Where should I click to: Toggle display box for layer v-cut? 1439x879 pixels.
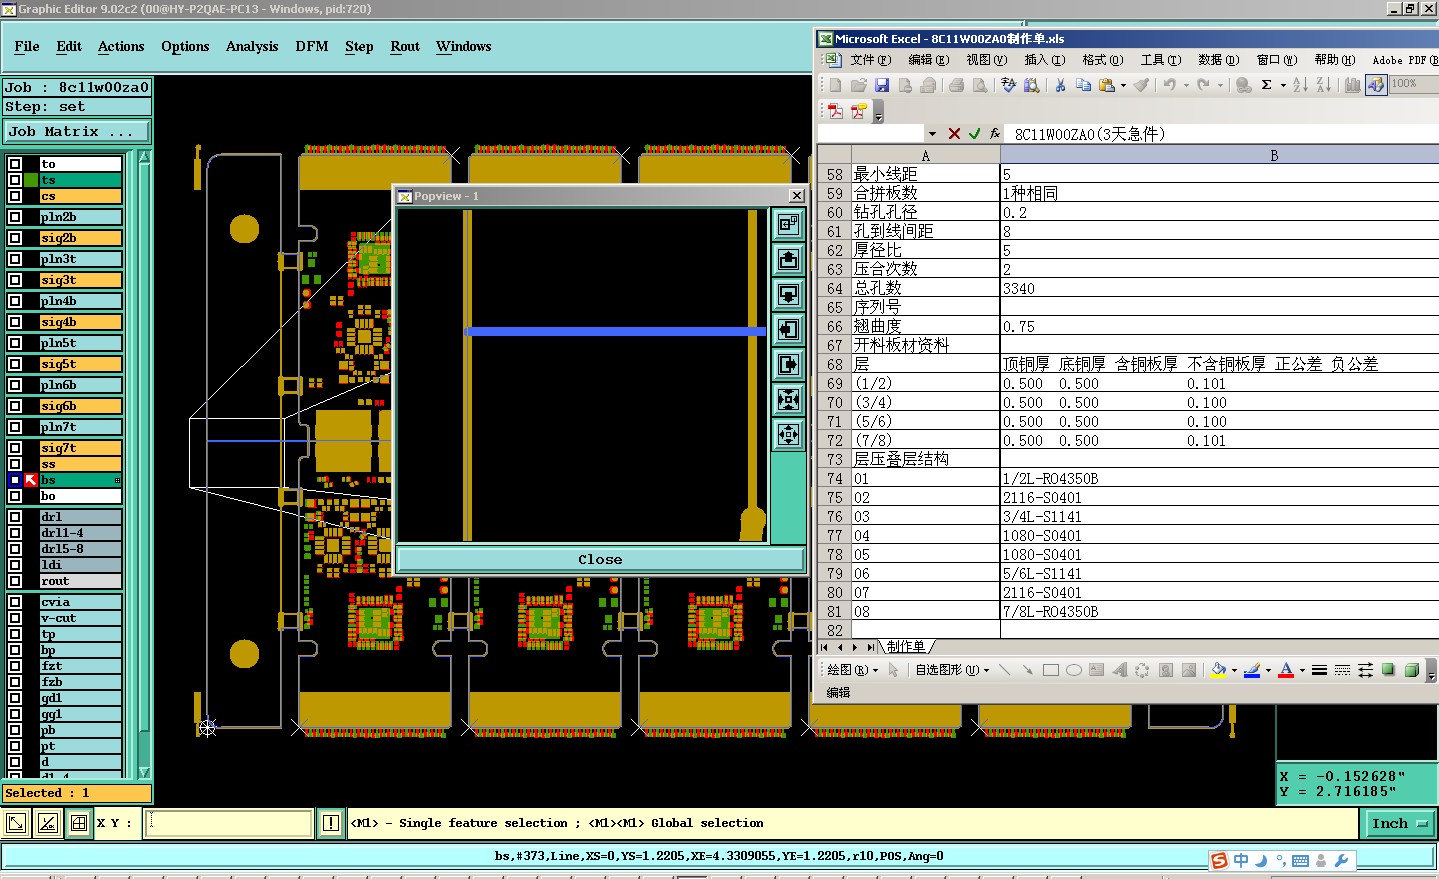tap(15, 618)
